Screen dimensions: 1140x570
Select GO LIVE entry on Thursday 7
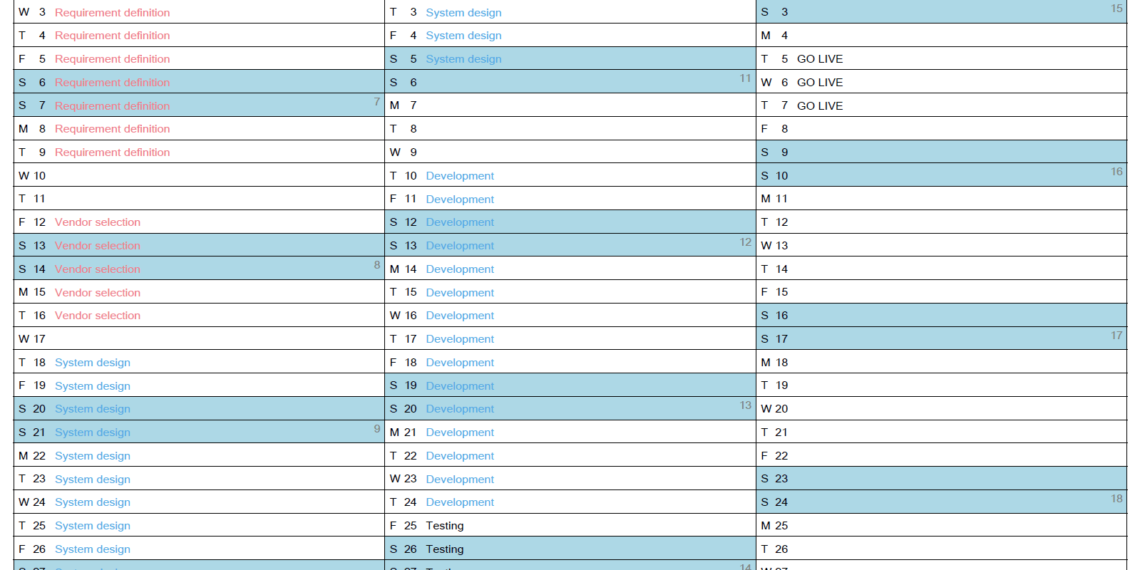tap(819, 106)
